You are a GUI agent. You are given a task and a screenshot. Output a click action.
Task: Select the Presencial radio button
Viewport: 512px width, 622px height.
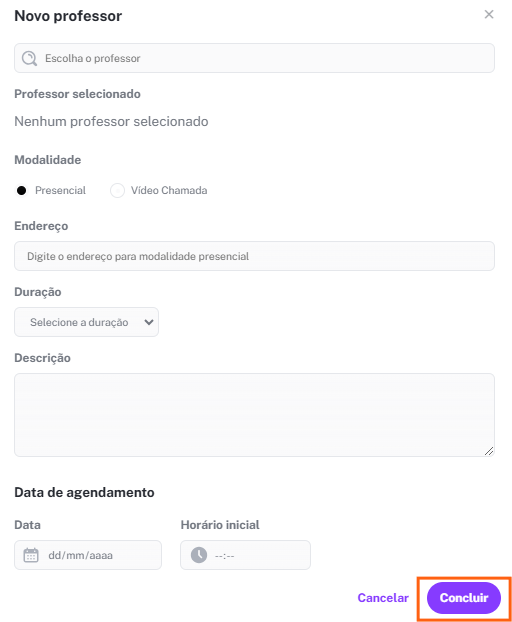coord(22,190)
